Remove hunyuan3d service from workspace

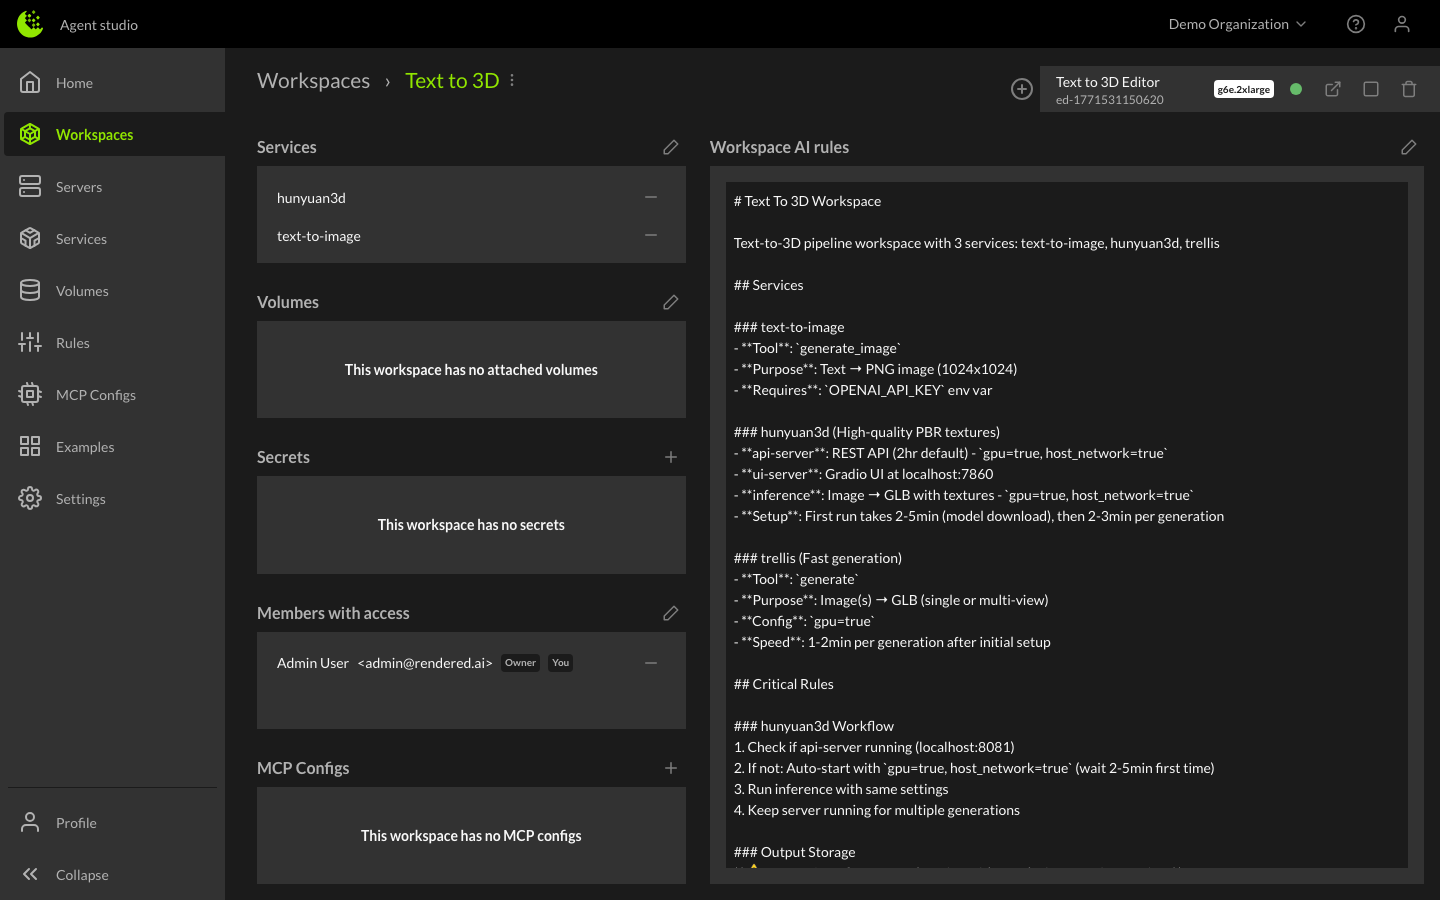pos(651,198)
